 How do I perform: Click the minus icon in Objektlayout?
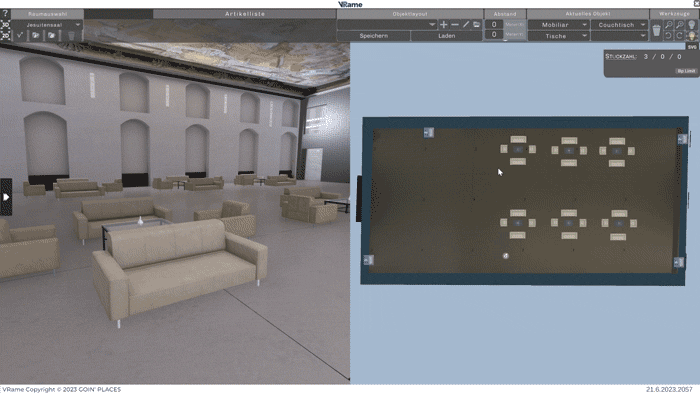coord(454,25)
